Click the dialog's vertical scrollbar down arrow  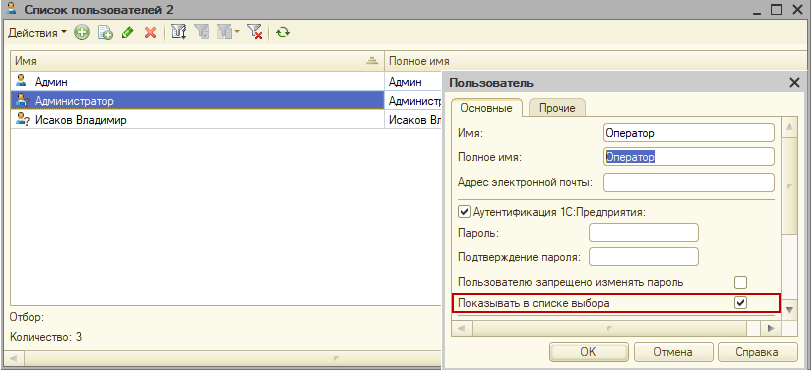789,310
